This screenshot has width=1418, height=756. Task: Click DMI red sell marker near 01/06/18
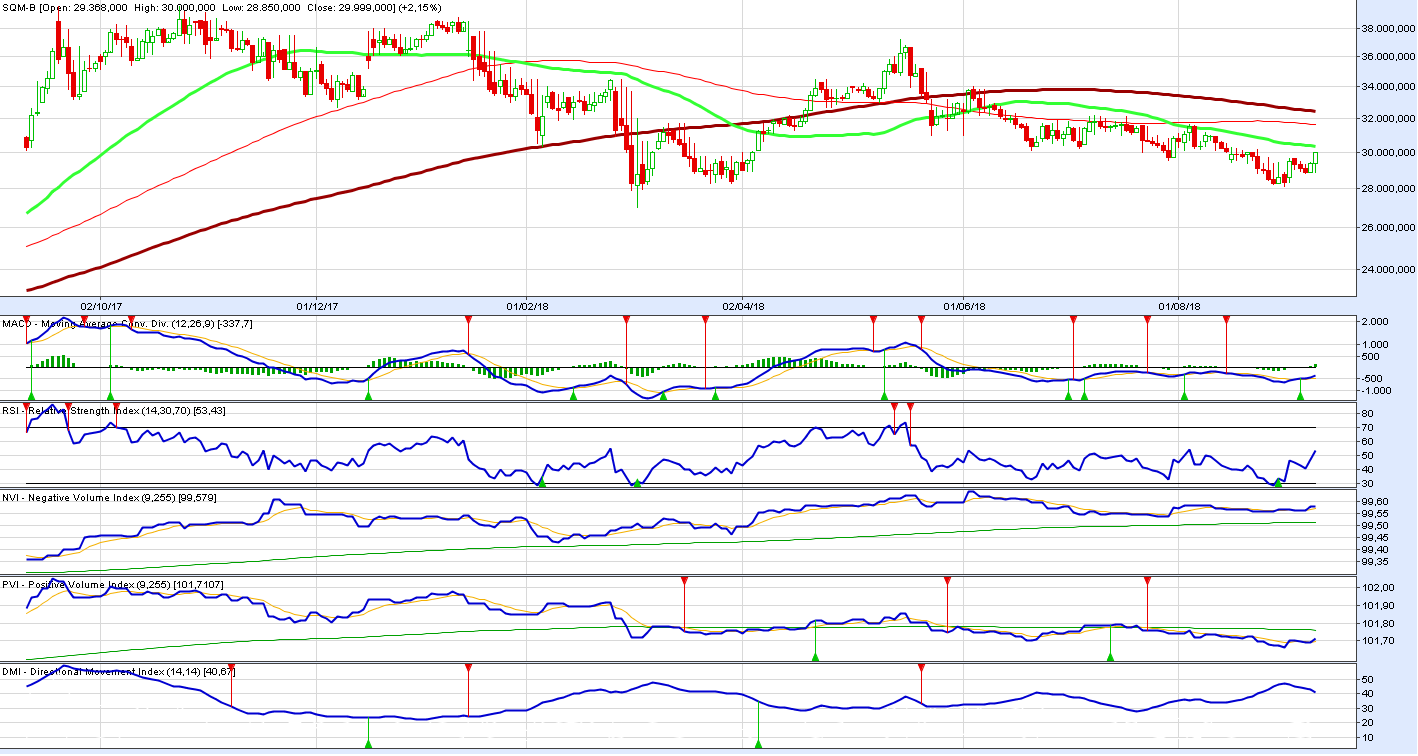point(921,667)
